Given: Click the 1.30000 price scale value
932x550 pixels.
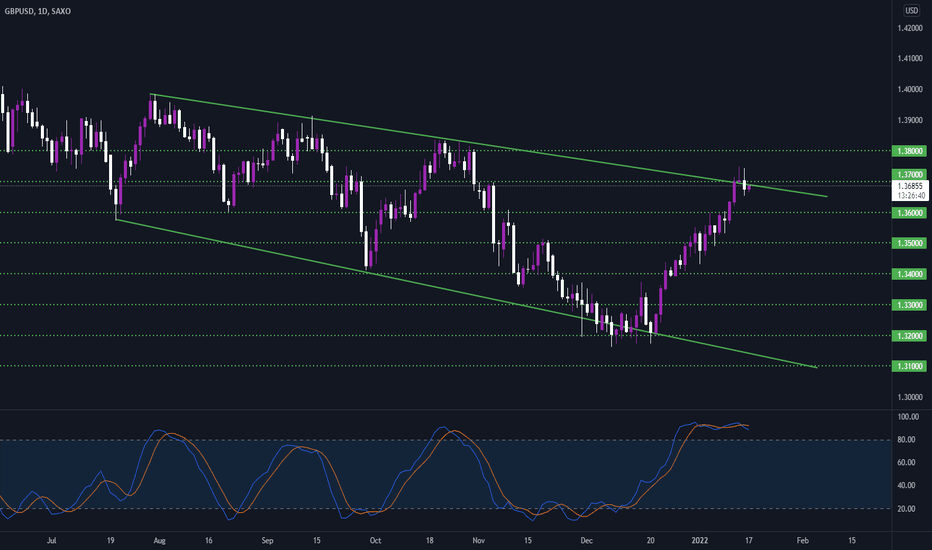Looking at the screenshot, I should pos(910,397).
